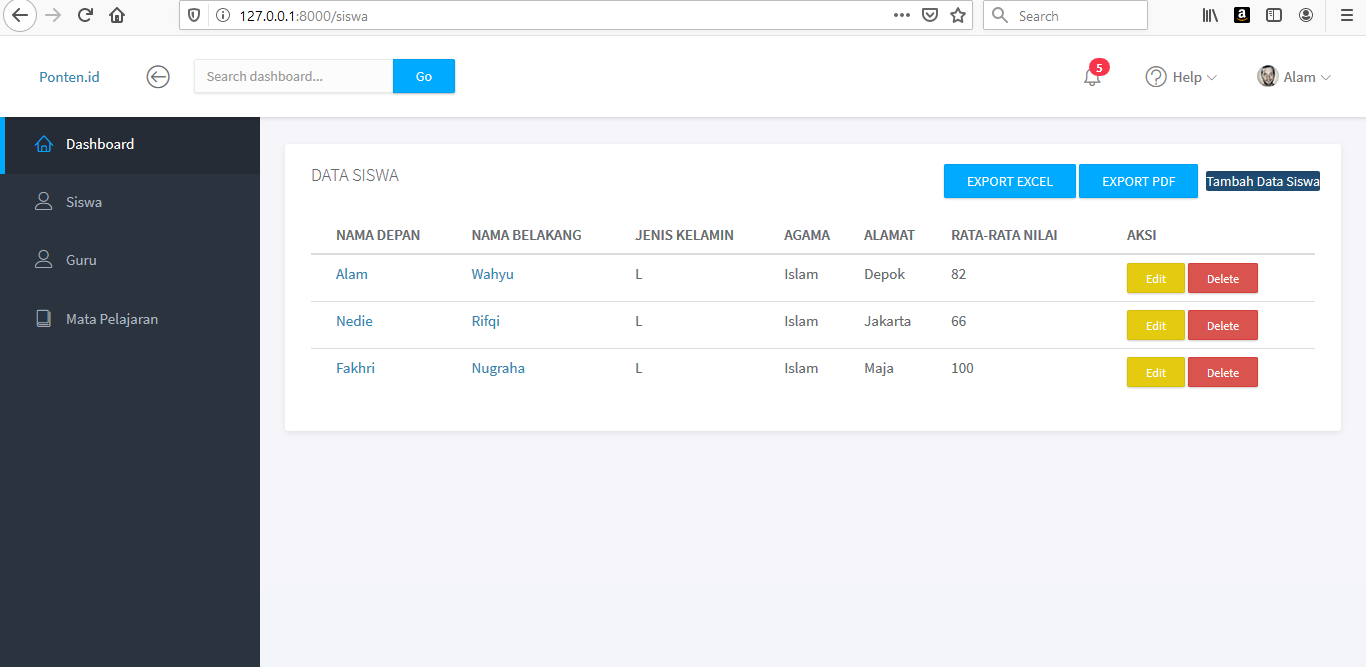Click inside the Search dashboard field
This screenshot has width=1366, height=667.
pyautogui.click(x=293, y=76)
